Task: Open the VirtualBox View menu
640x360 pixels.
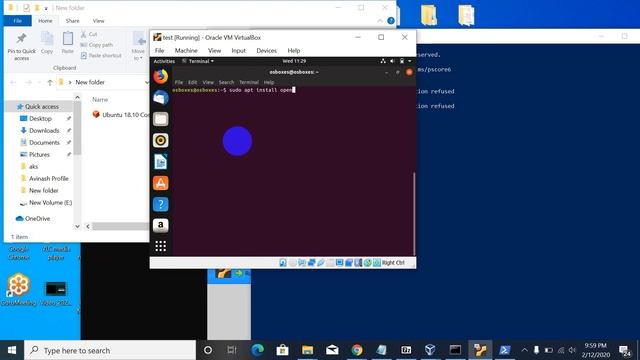Action: (x=214, y=51)
